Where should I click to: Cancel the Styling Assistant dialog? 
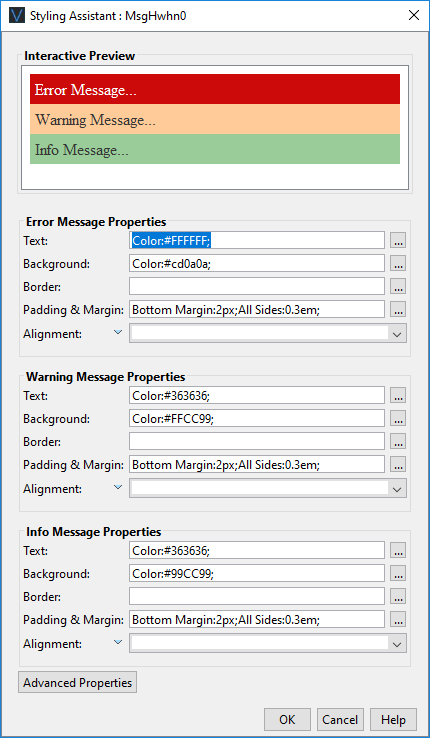pyautogui.click(x=340, y=720)
